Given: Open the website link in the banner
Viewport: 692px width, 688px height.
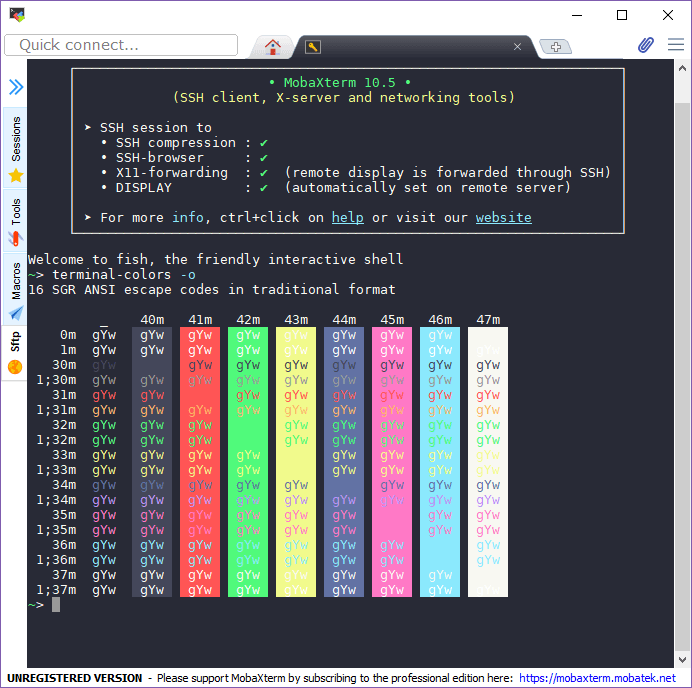Looking at the screenshot, I should coord(504,218).
